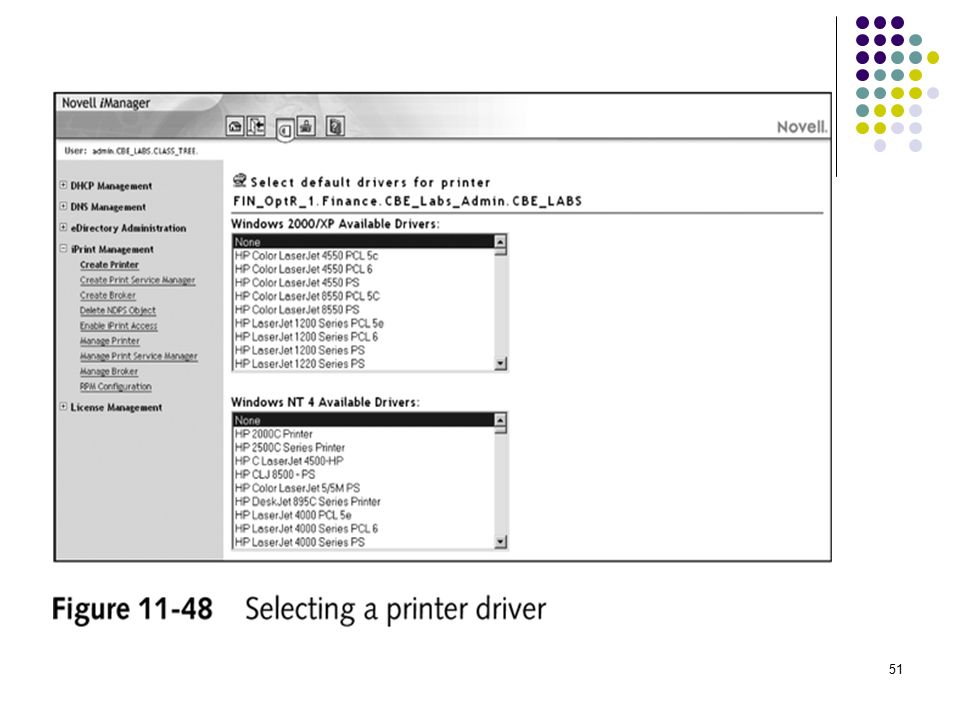Select HP Color LaserJet 5/5M PS driver

pyautogui.click(x=364, y=488)
